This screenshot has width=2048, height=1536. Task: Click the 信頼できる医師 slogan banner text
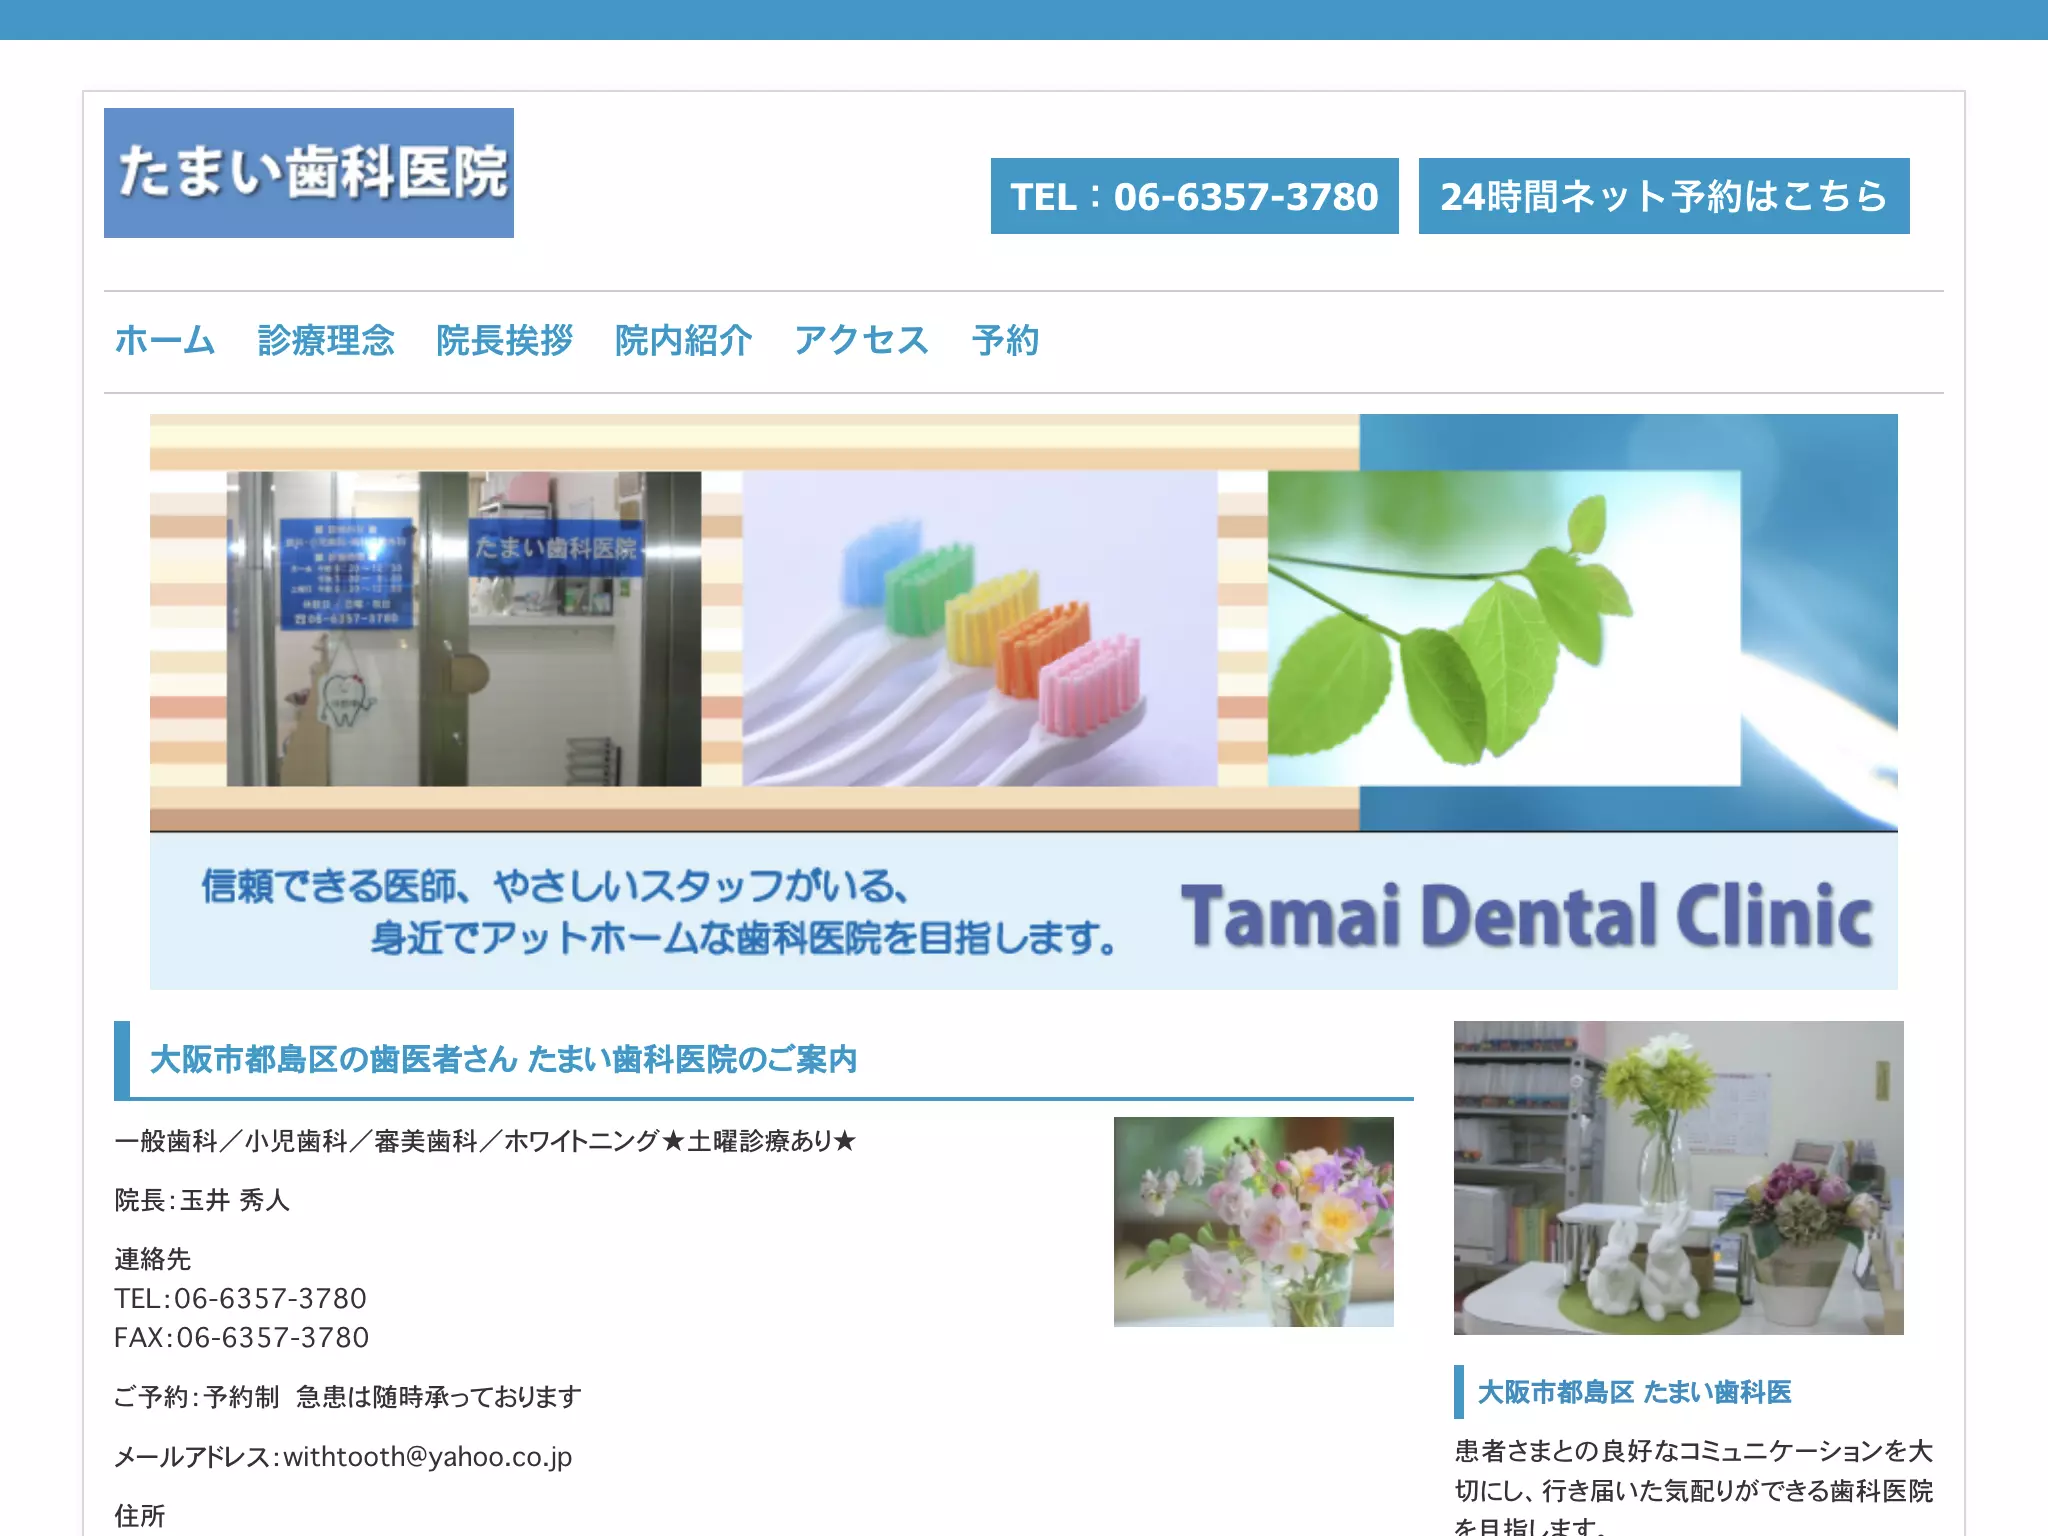coord(658,912)
